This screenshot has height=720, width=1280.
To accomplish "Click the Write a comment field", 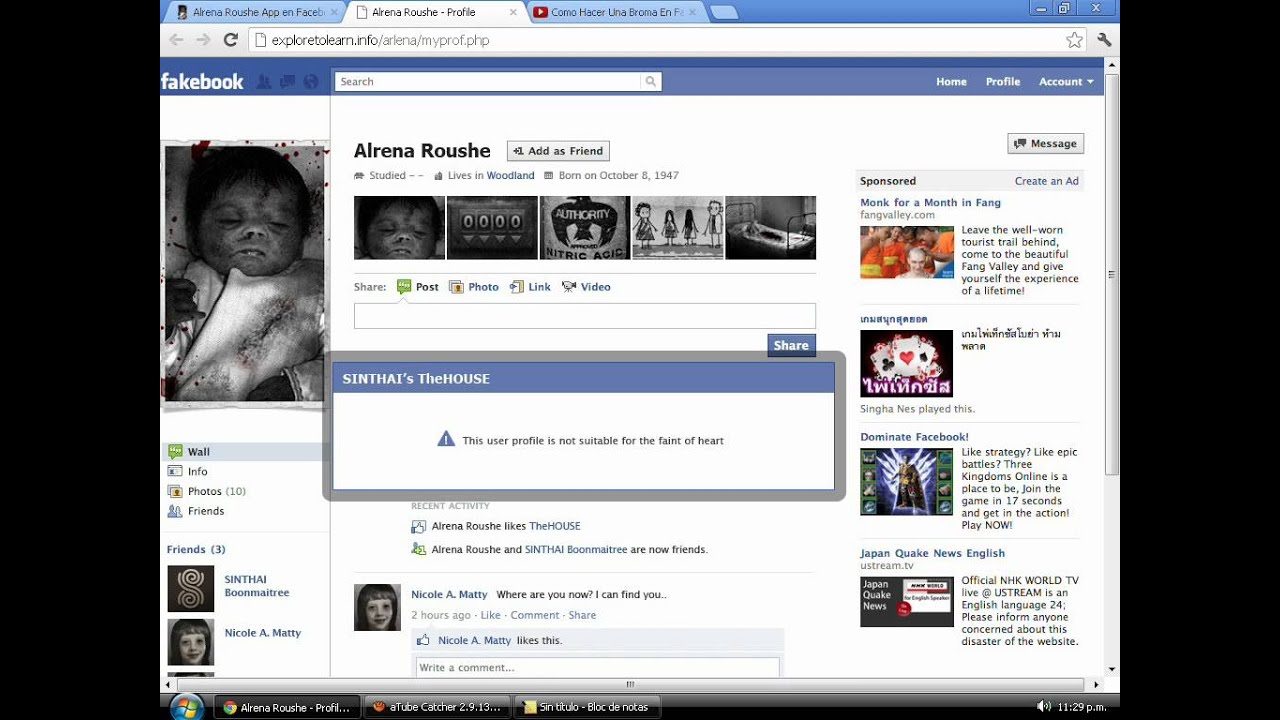I will pos(597,667).
